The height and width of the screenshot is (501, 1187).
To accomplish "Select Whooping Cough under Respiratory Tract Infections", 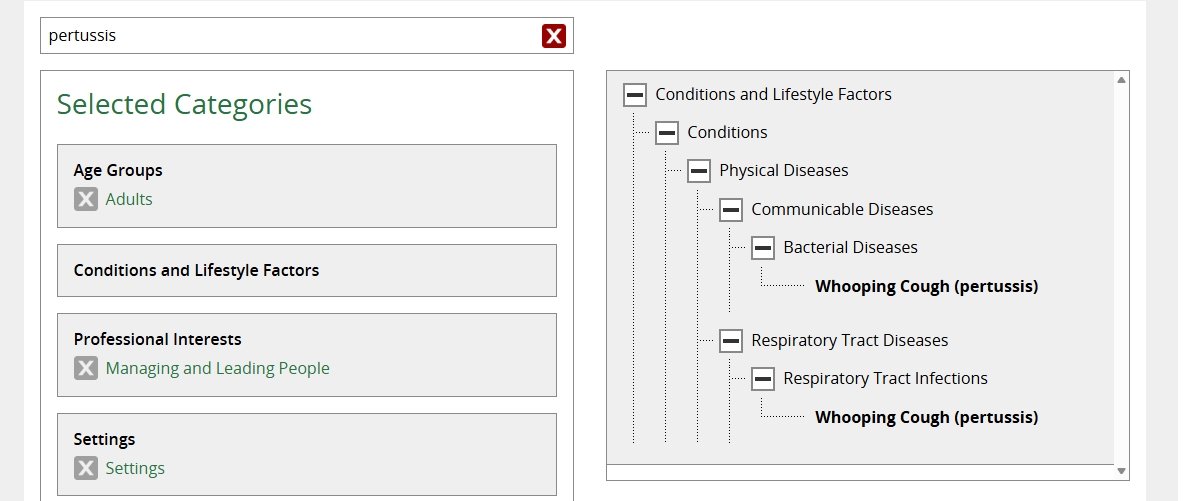I will coord(926,418).
